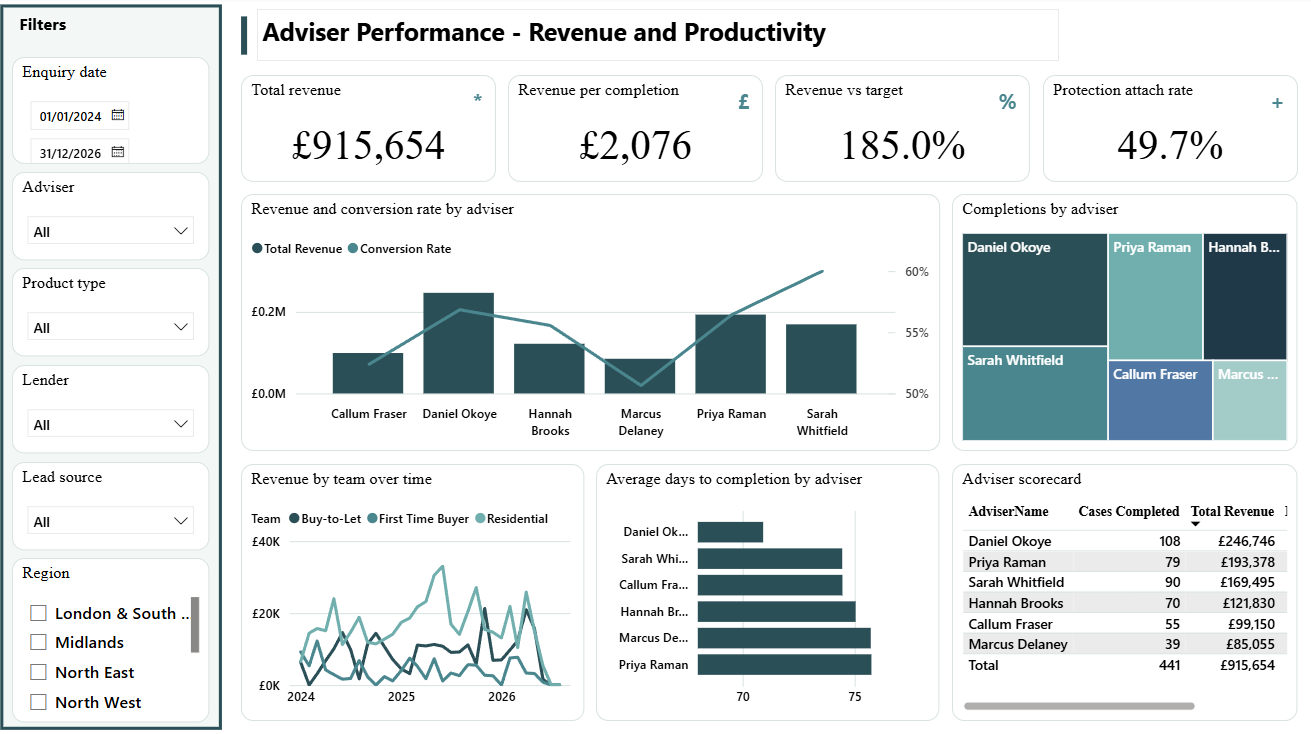Click the pound icon on Revenue per completion card
The image size is (1311, 734).
[744, 101]
